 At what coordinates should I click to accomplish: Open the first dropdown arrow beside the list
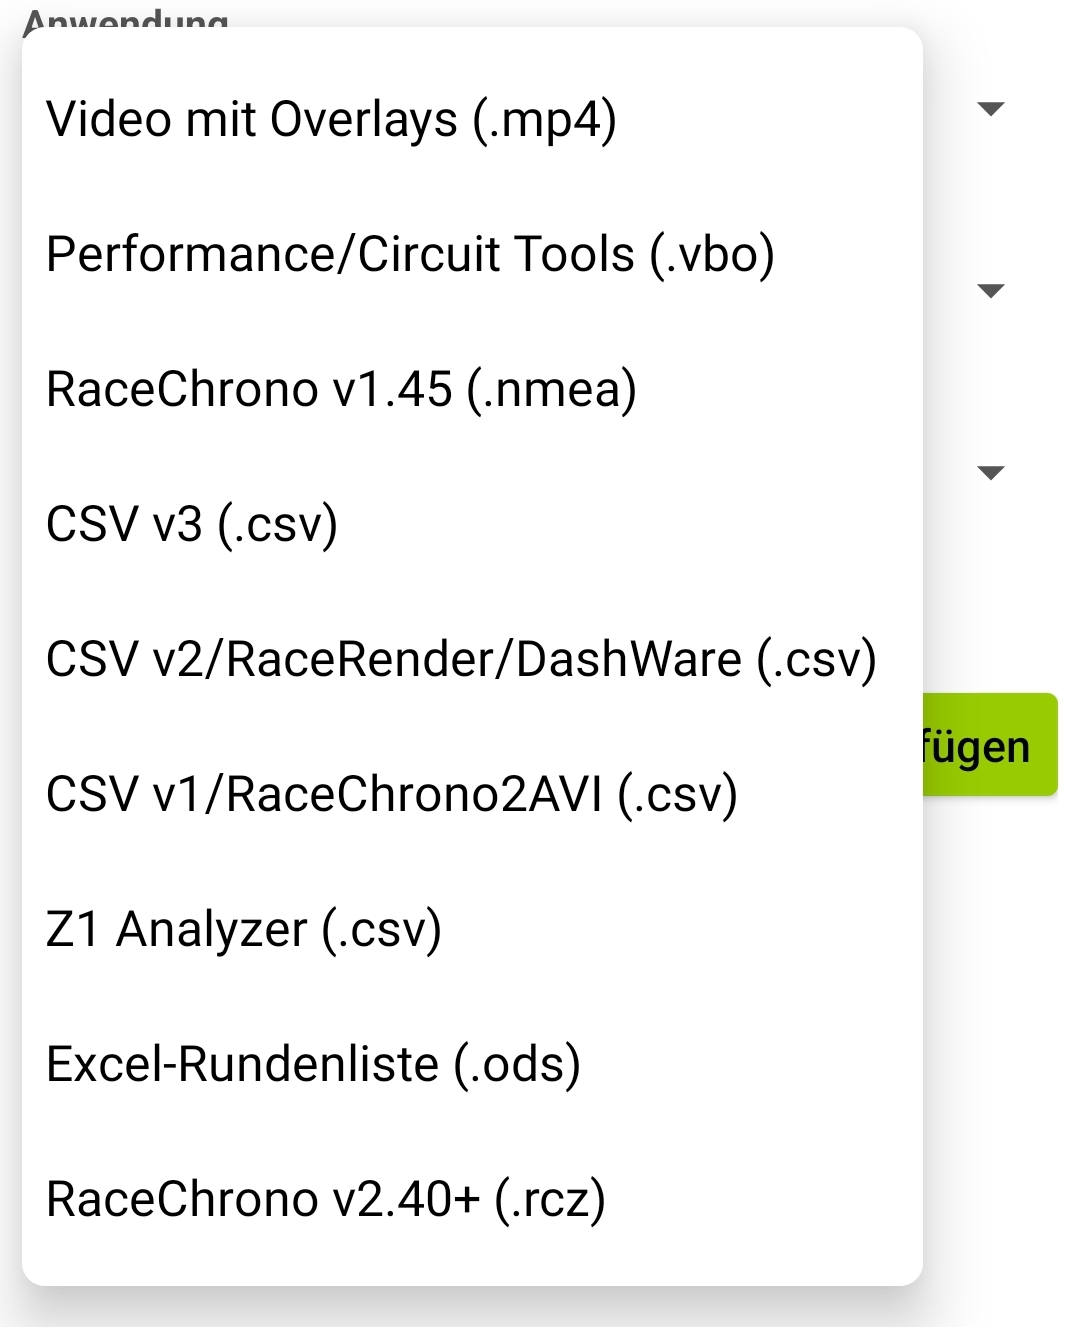point(990,109)
